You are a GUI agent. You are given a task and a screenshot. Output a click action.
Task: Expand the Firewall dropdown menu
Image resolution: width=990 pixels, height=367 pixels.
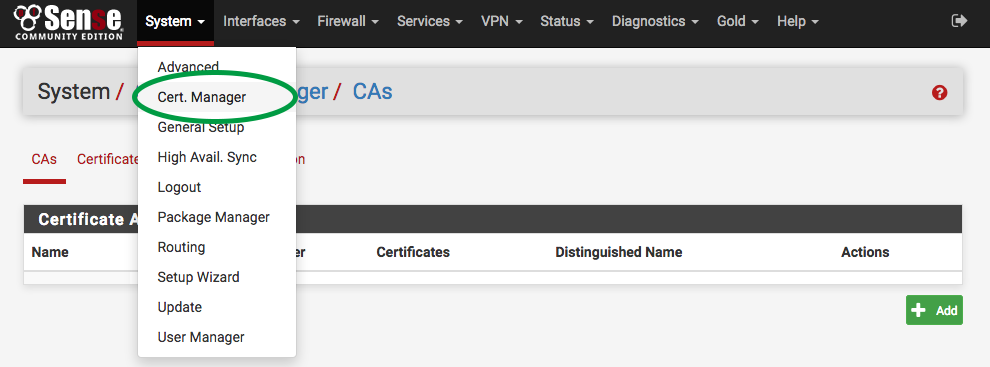click(x=348, y=21)
